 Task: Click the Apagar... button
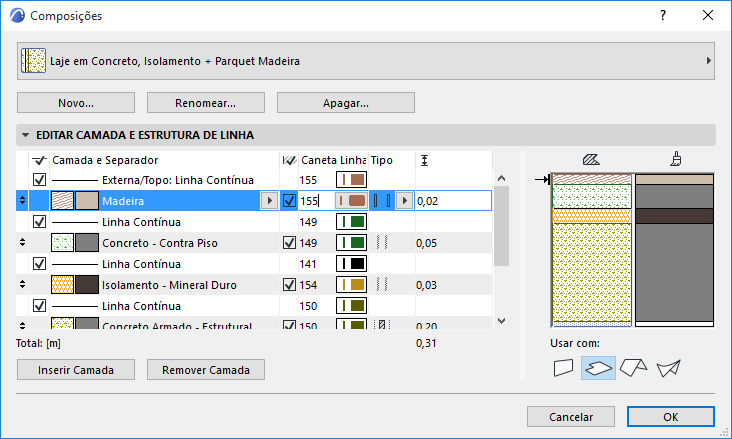tap(345, 103)
